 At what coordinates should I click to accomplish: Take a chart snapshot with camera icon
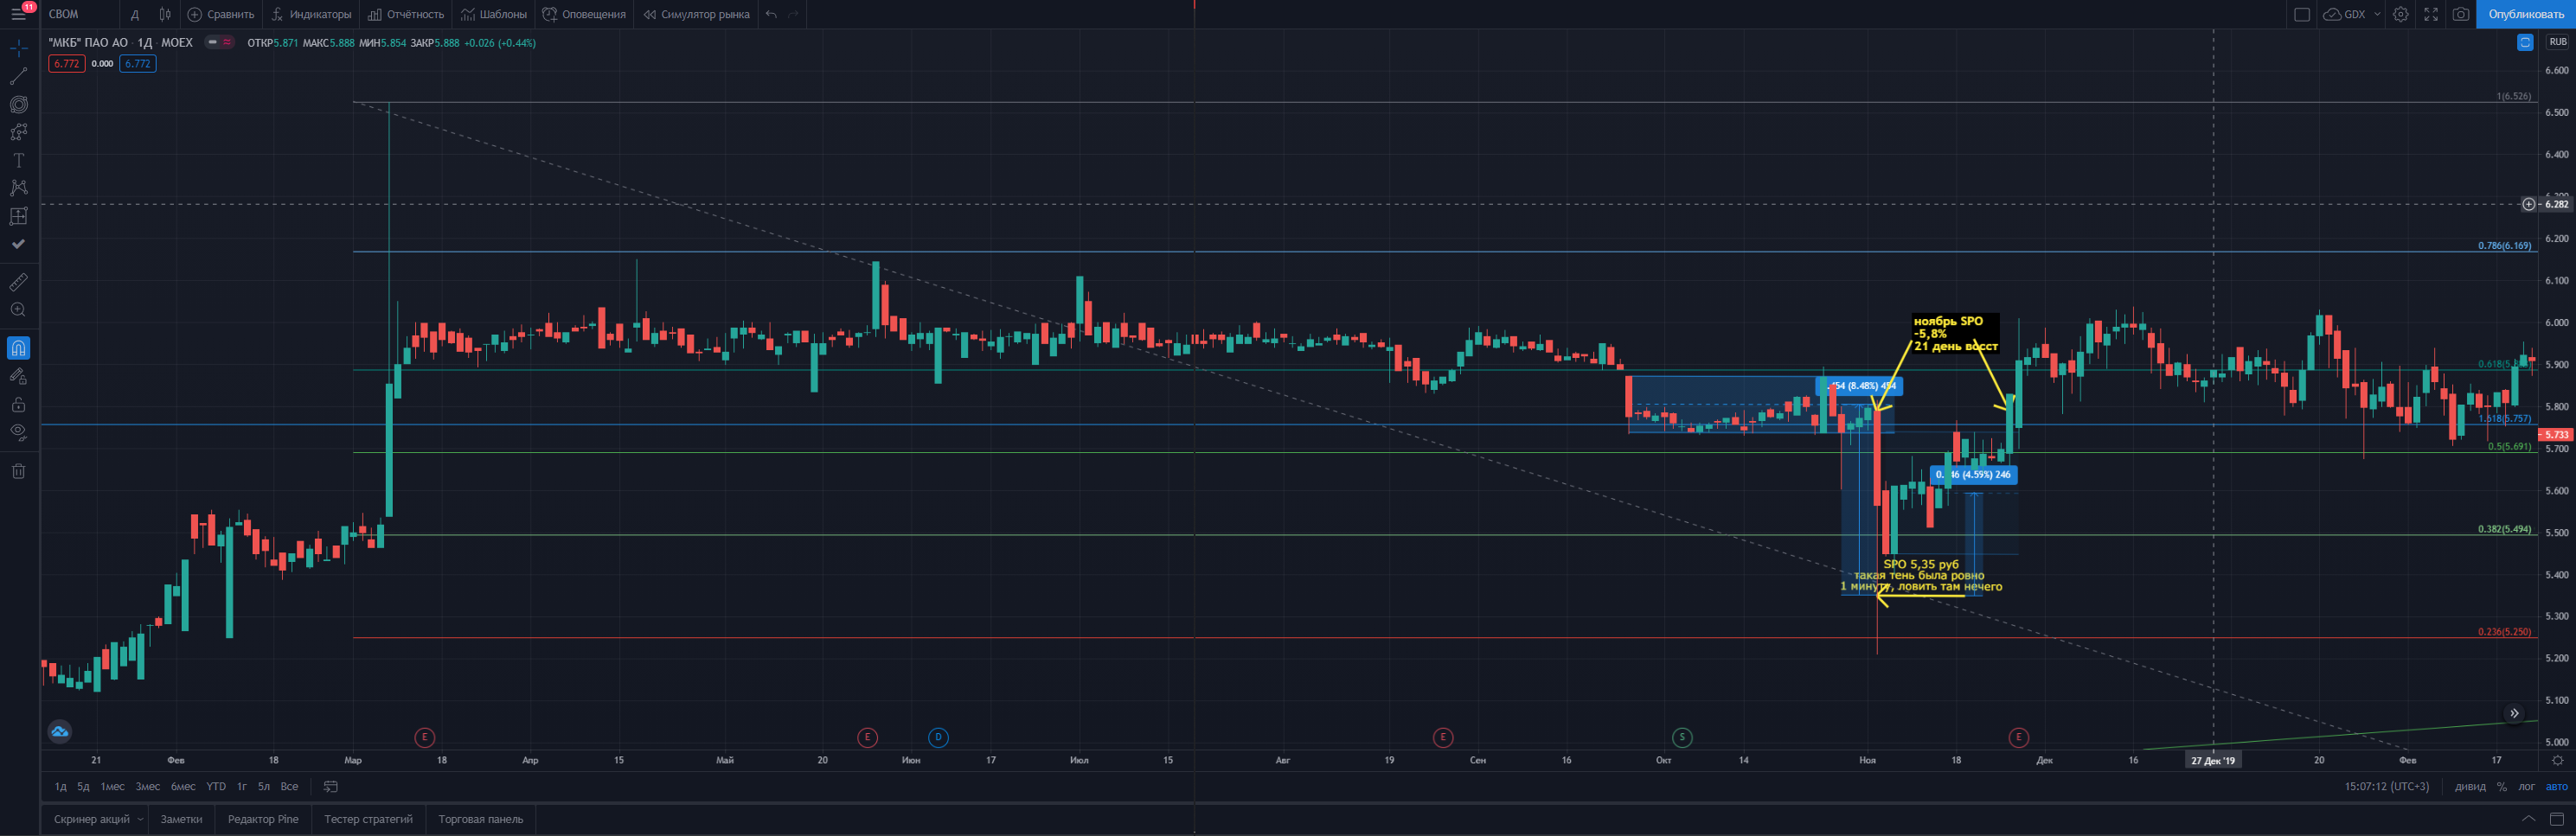point(2461,14)
